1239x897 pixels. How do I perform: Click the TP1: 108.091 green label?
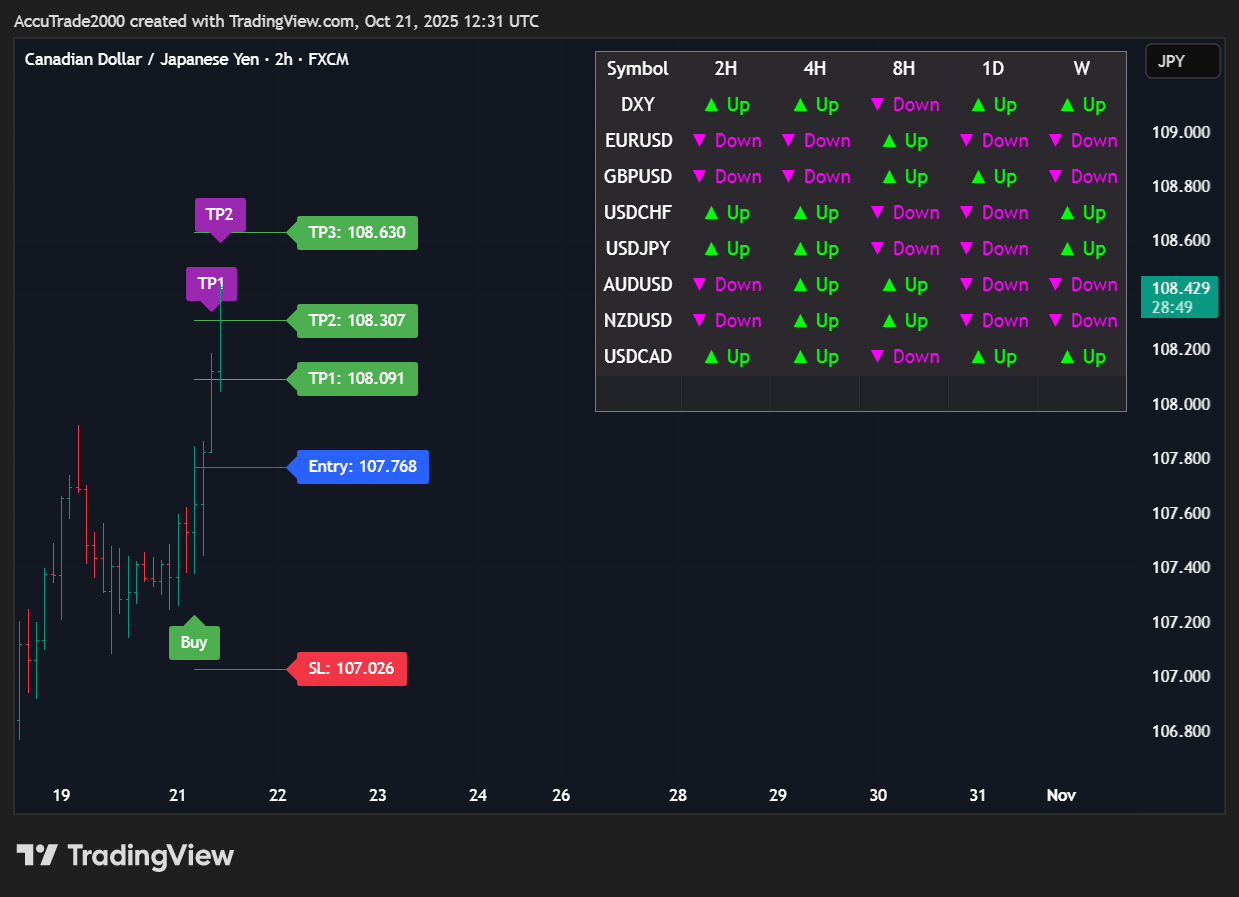[357, 379]
